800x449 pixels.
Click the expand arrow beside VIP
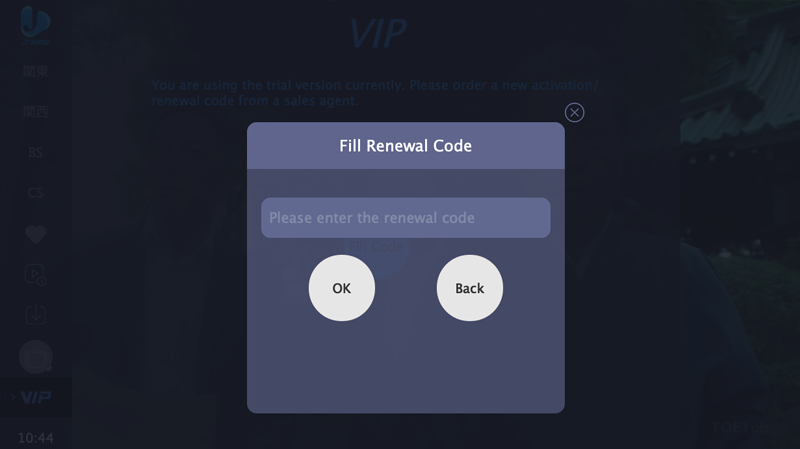coord(12,397)
